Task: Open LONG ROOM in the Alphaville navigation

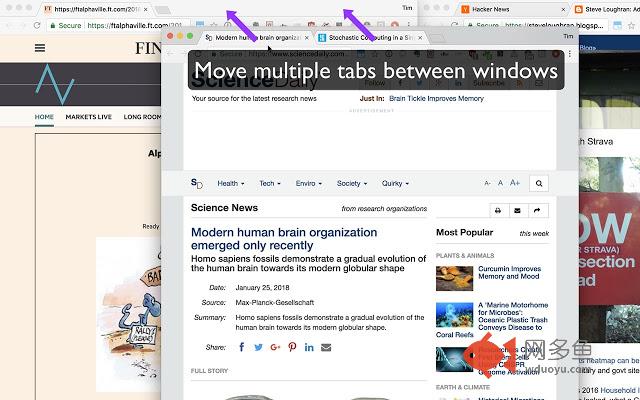Action: 142,117
